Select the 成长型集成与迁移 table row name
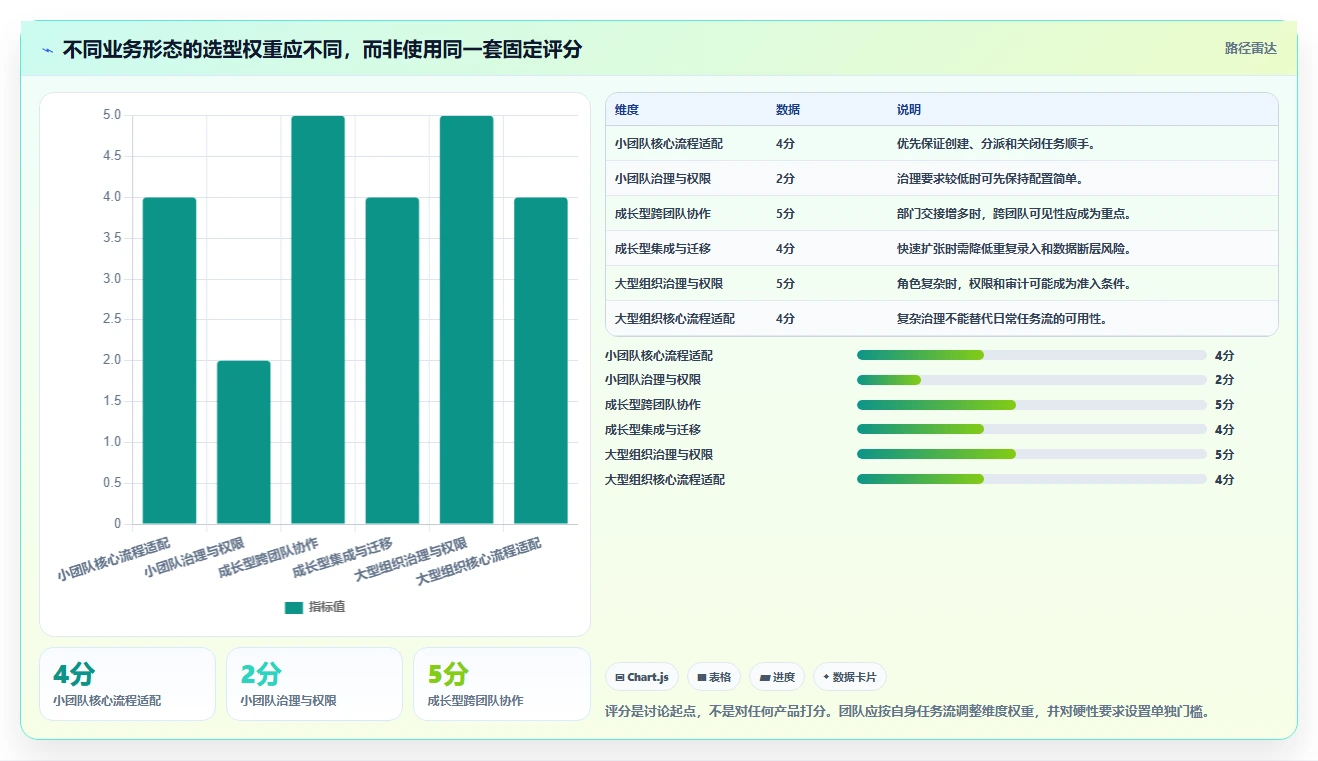The image size is (1318, 761). 663,249
